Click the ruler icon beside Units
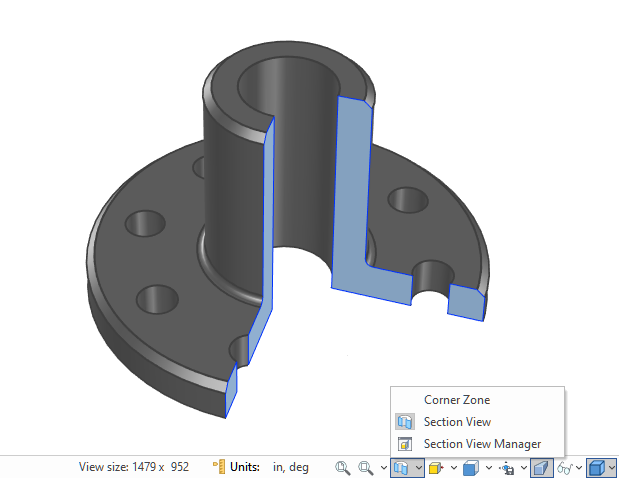The image size is (619, 478). pos(219,467)
